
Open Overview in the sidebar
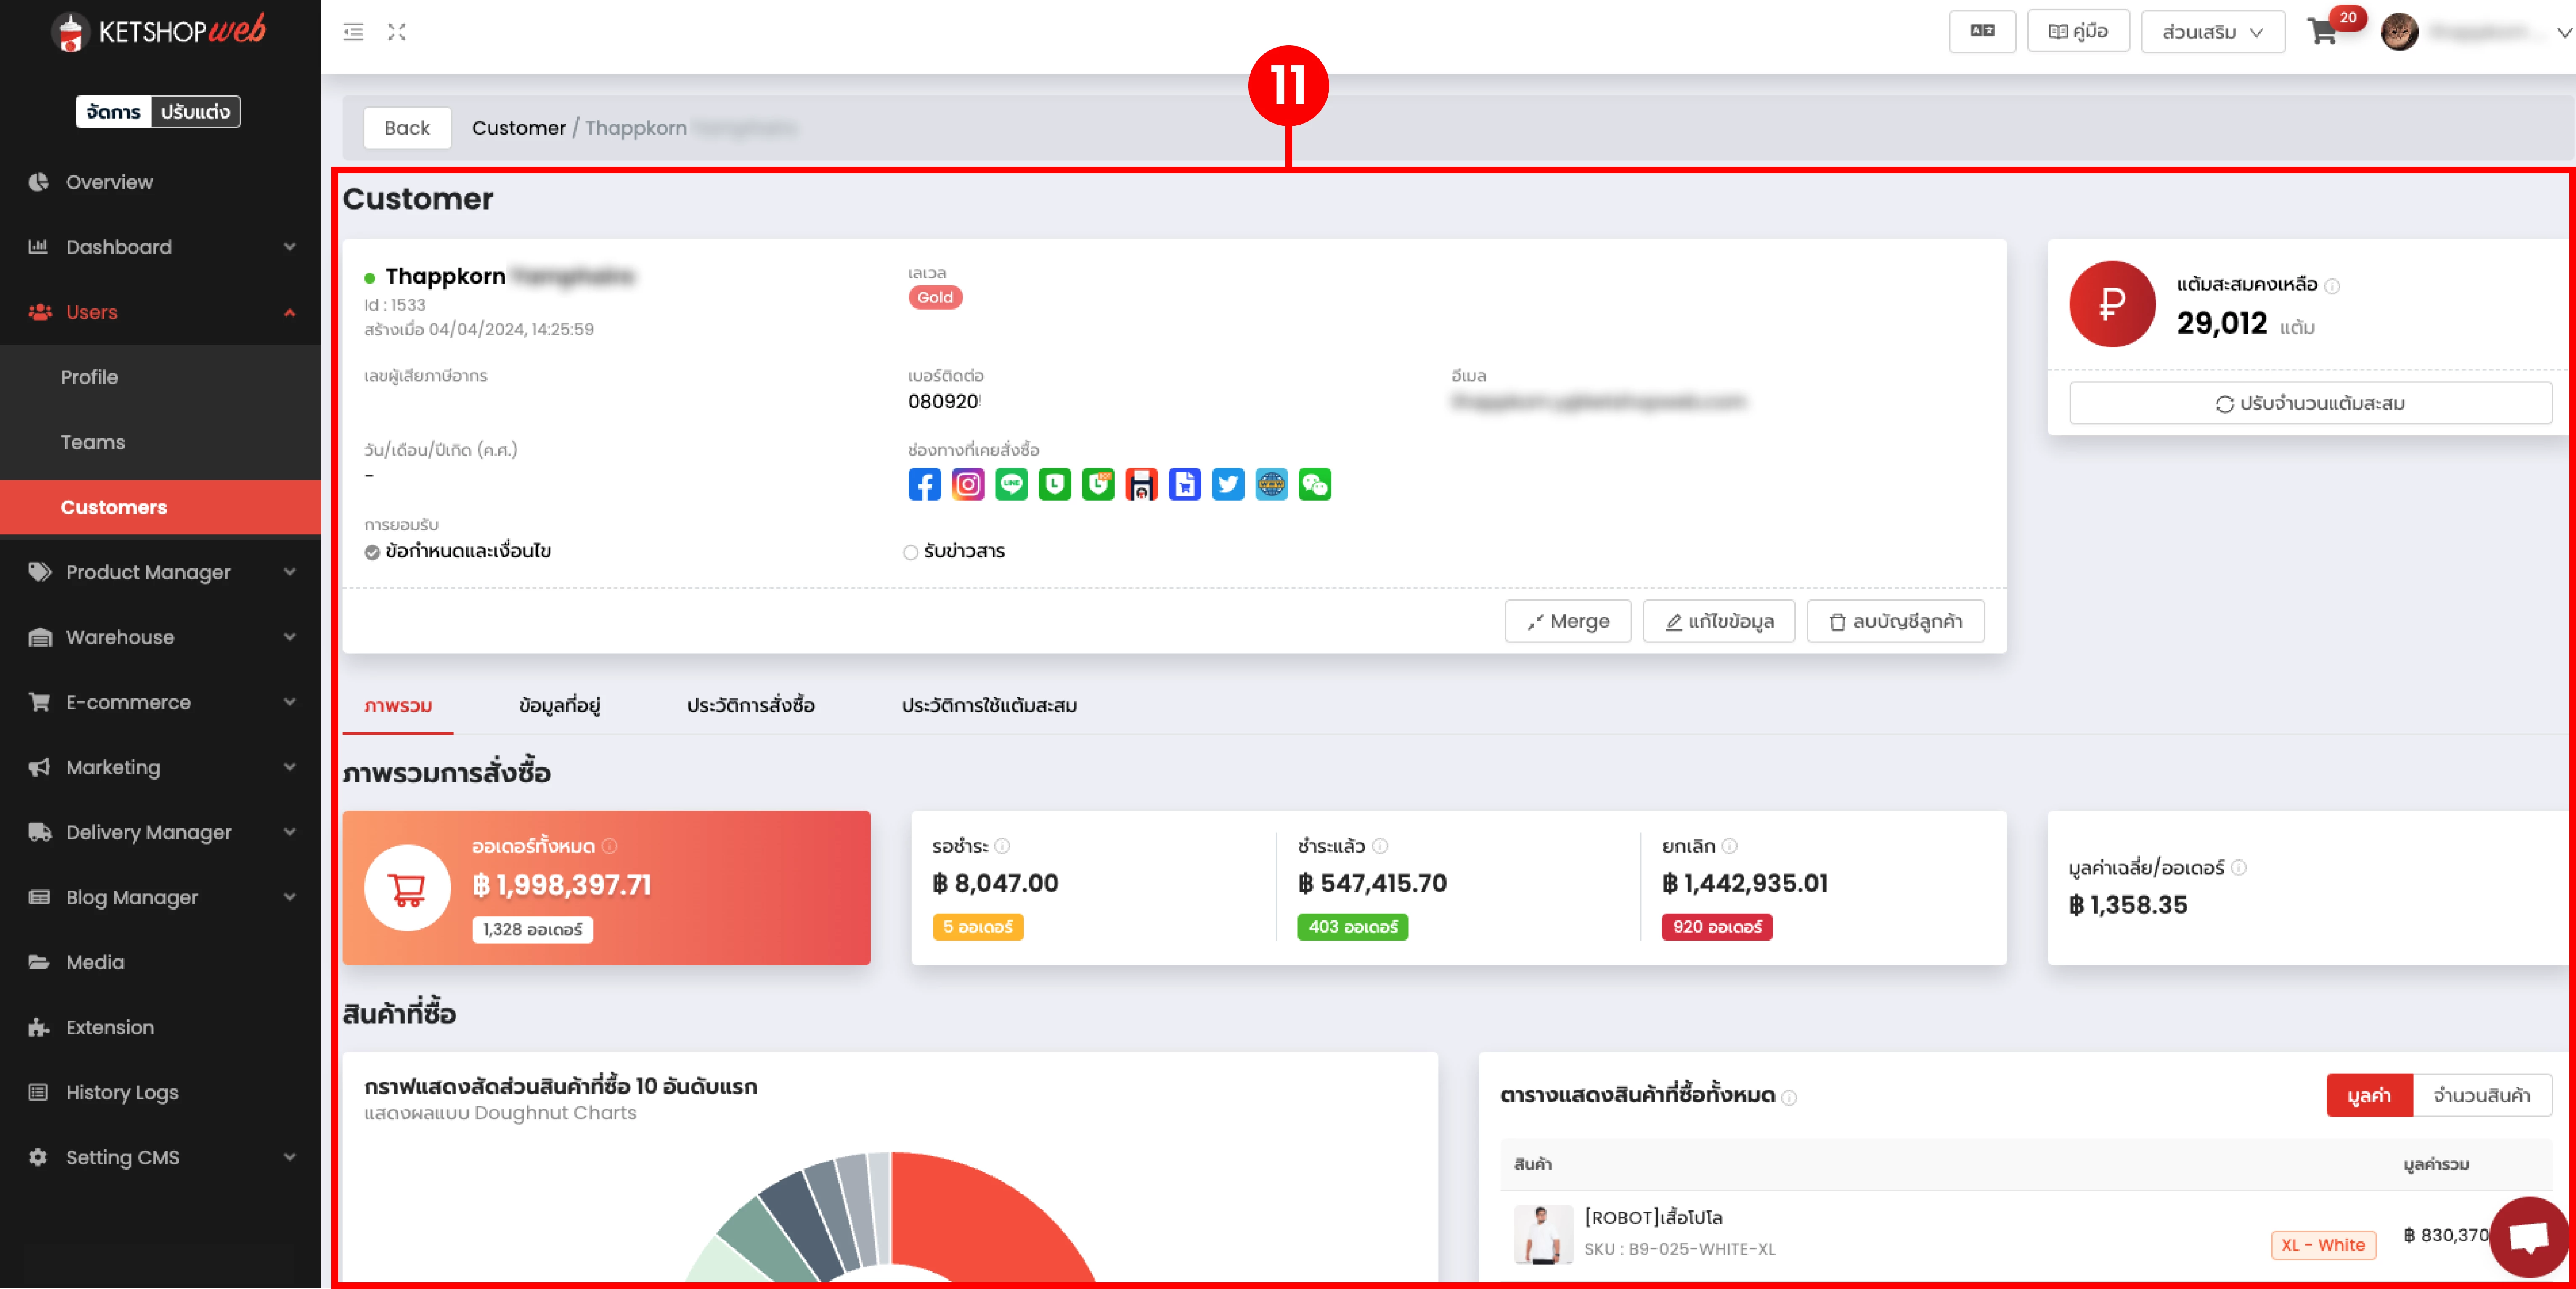pos(160,182)
